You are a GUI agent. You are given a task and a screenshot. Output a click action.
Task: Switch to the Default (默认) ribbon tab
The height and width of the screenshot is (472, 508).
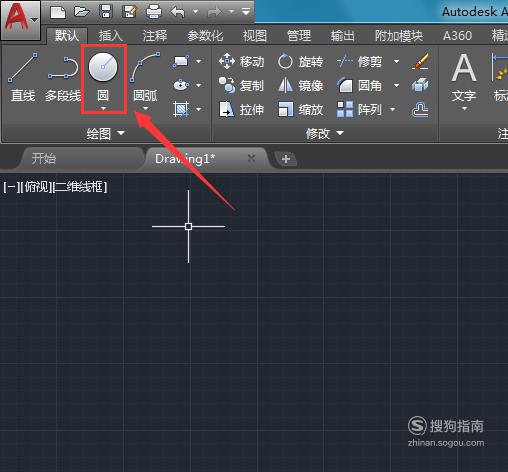tap(67, 35)
